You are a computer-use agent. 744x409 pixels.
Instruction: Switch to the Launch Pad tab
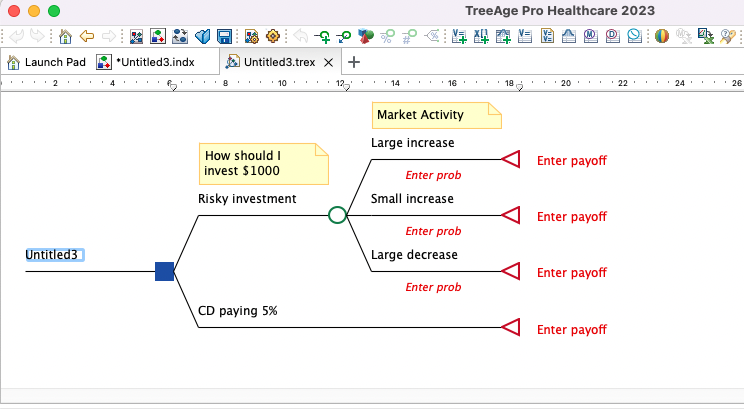(x=47, y=62)
